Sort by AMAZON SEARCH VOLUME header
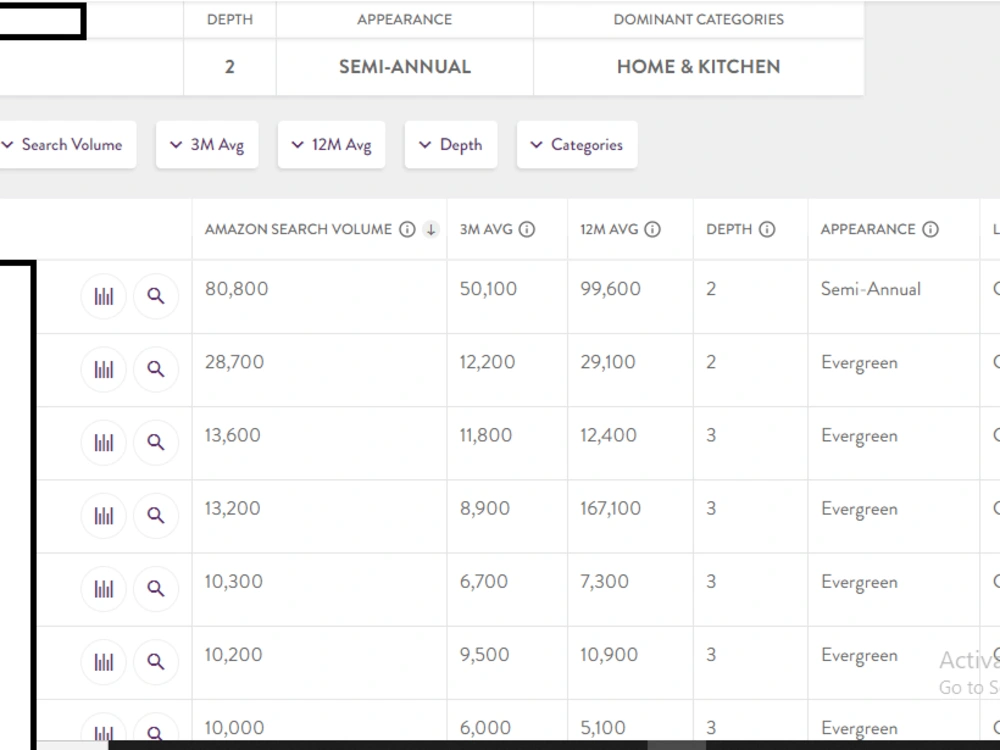 click(298, 229)
